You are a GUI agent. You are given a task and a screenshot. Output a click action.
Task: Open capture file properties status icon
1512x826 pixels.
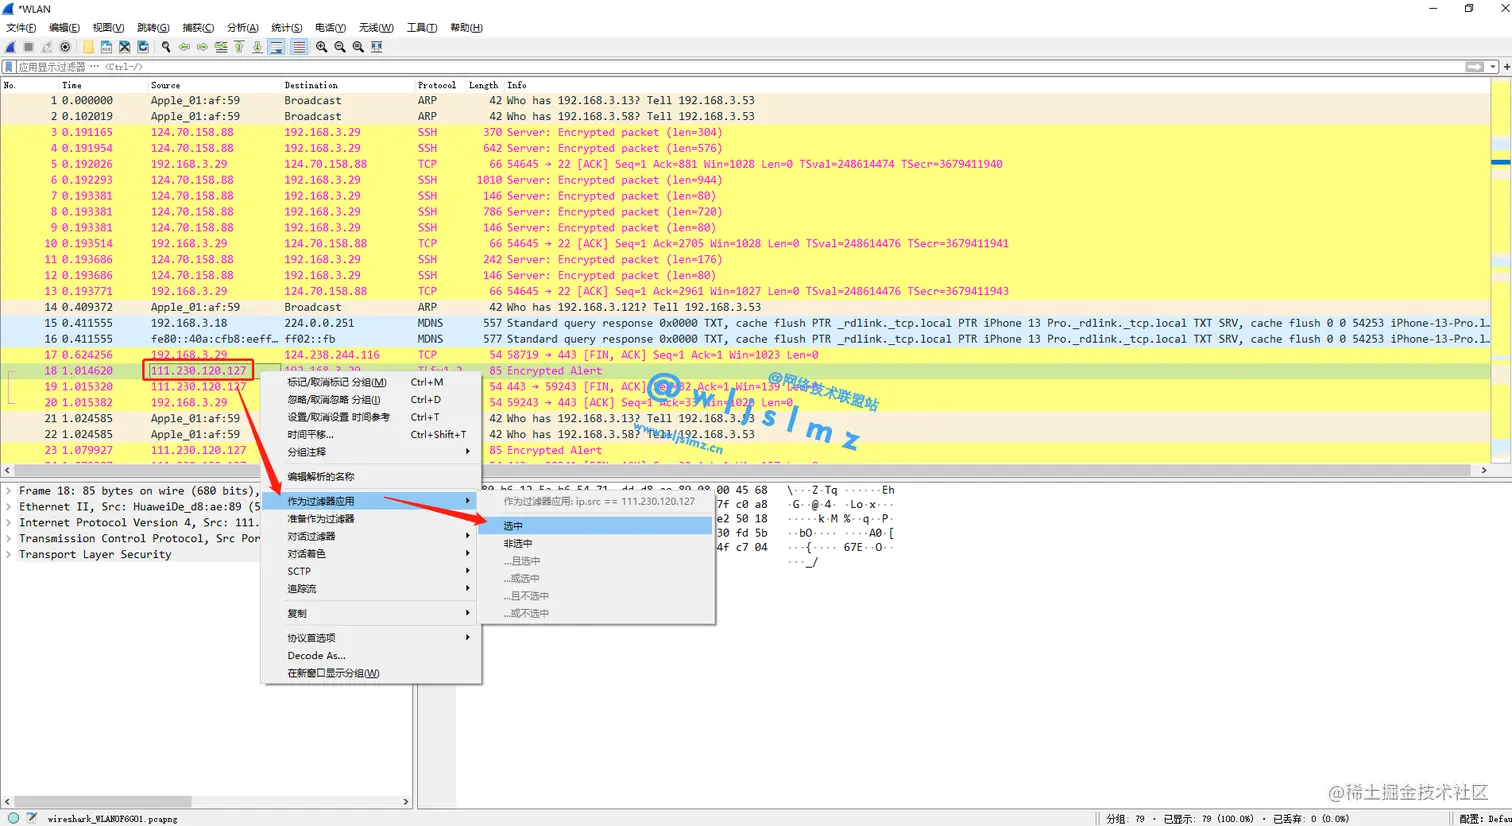[x=31, y=818]
